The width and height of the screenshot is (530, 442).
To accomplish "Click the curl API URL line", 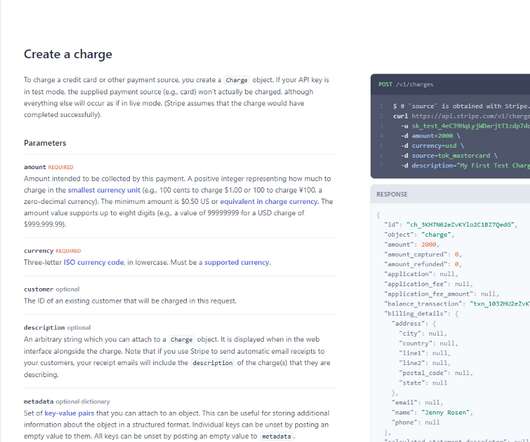I will 461,116.
